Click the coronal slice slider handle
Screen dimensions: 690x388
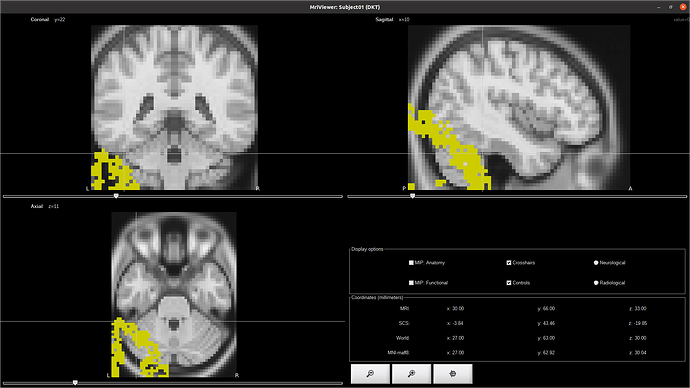click(116, 196)
